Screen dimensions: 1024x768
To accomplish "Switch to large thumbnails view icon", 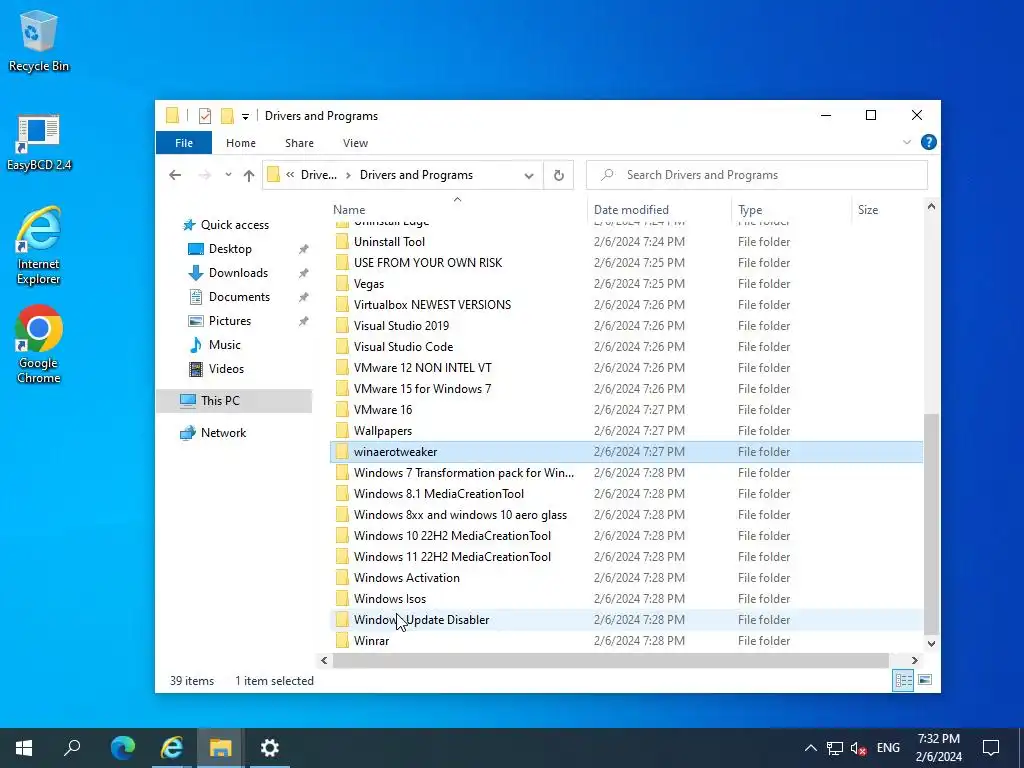I will 925,680.
